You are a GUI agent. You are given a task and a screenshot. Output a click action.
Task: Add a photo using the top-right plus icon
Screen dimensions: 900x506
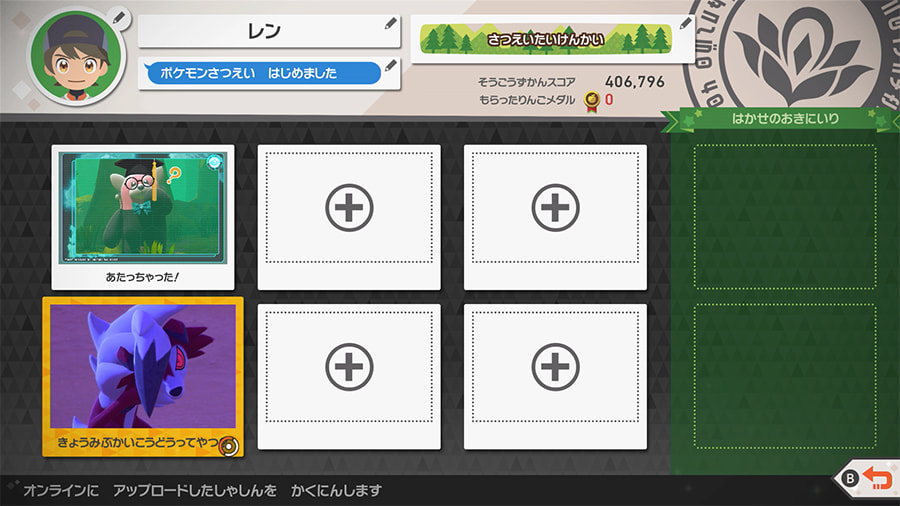coord(555,209)
